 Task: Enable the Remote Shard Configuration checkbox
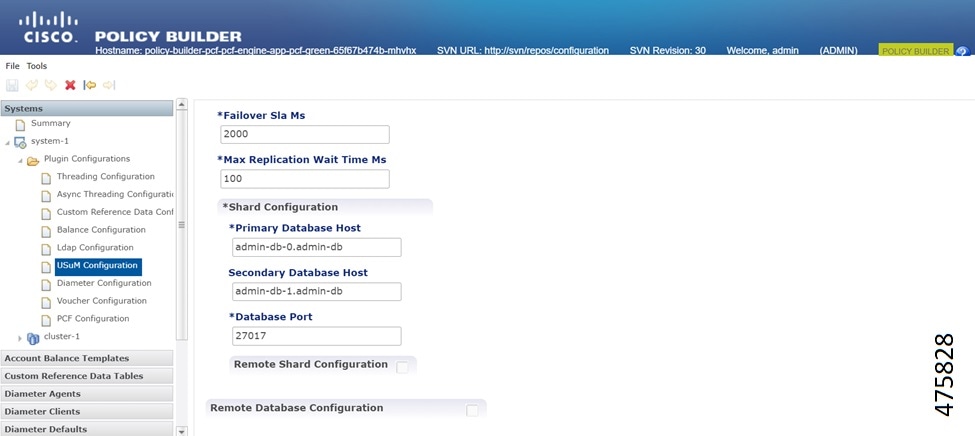tap(402, 367)
